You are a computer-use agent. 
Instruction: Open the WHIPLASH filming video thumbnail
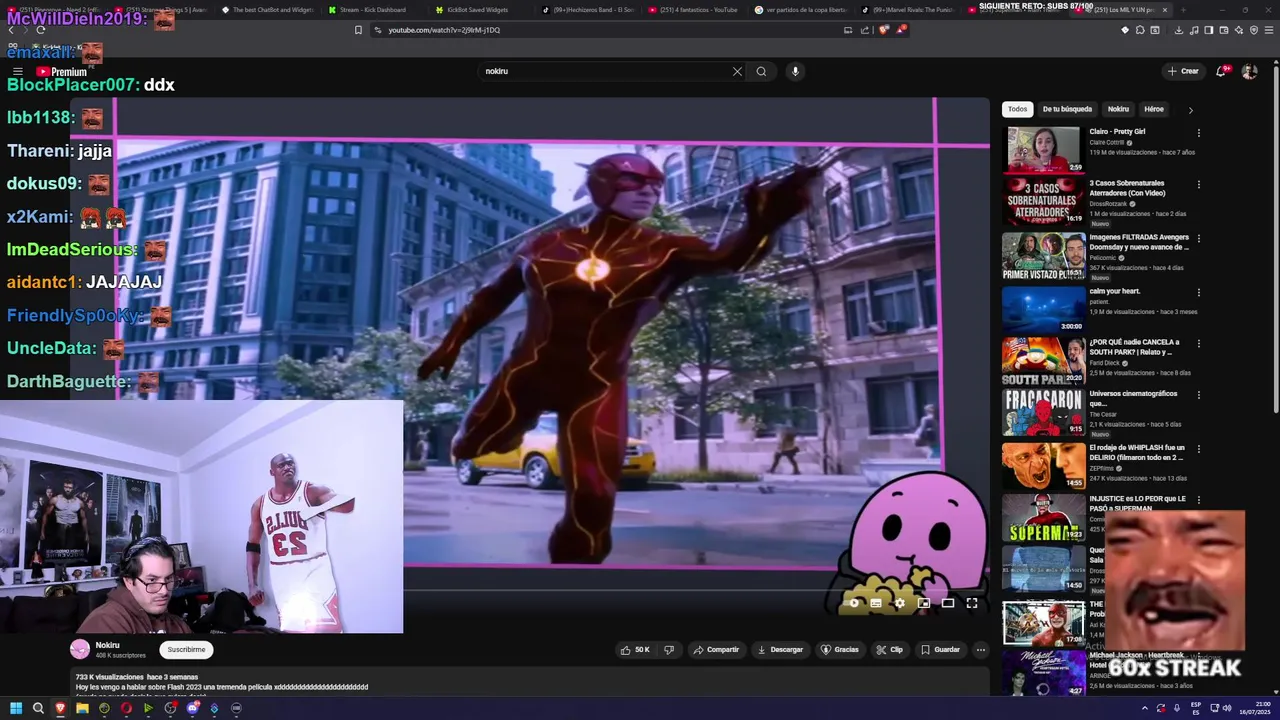(1043, 465)
